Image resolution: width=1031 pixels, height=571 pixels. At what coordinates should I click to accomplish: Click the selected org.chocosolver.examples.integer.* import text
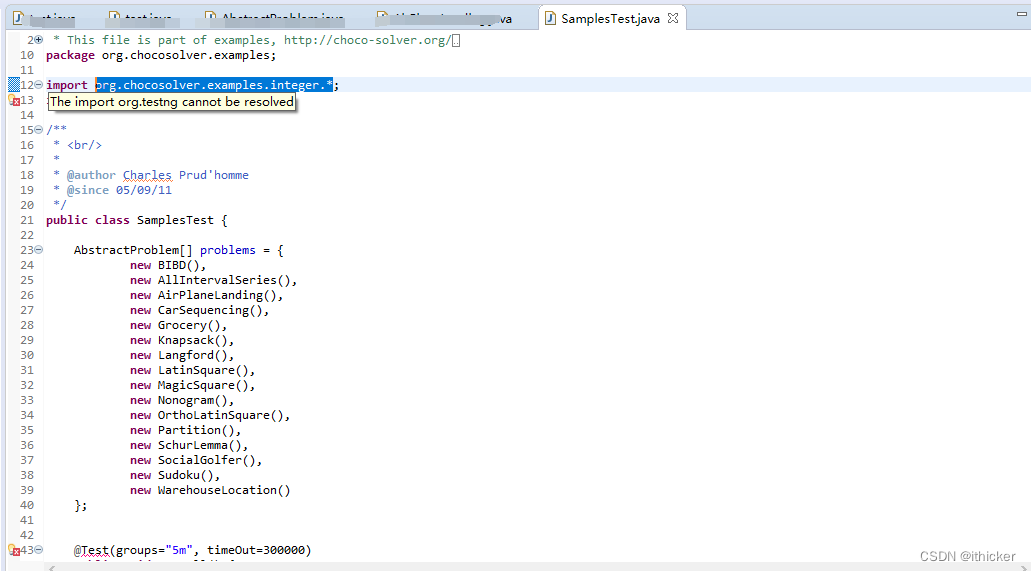click(x=214, y=85)
